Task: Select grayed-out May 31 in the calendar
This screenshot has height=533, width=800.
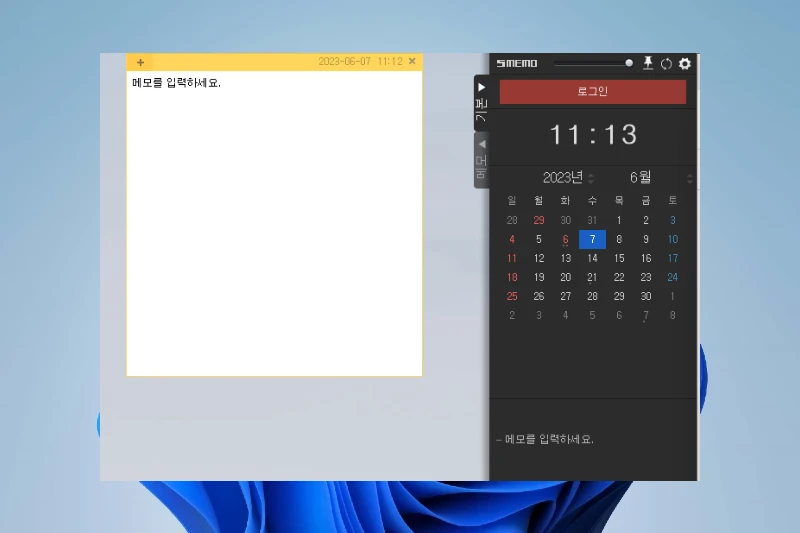Action: coord(592,220)
